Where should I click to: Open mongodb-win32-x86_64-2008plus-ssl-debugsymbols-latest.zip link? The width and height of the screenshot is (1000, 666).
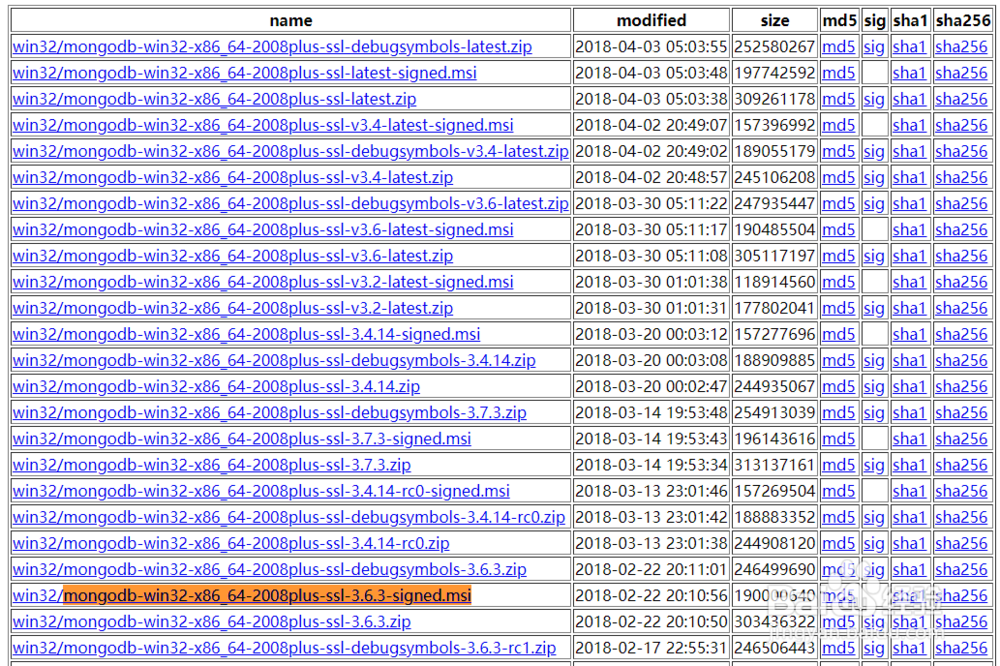(272, 47)
